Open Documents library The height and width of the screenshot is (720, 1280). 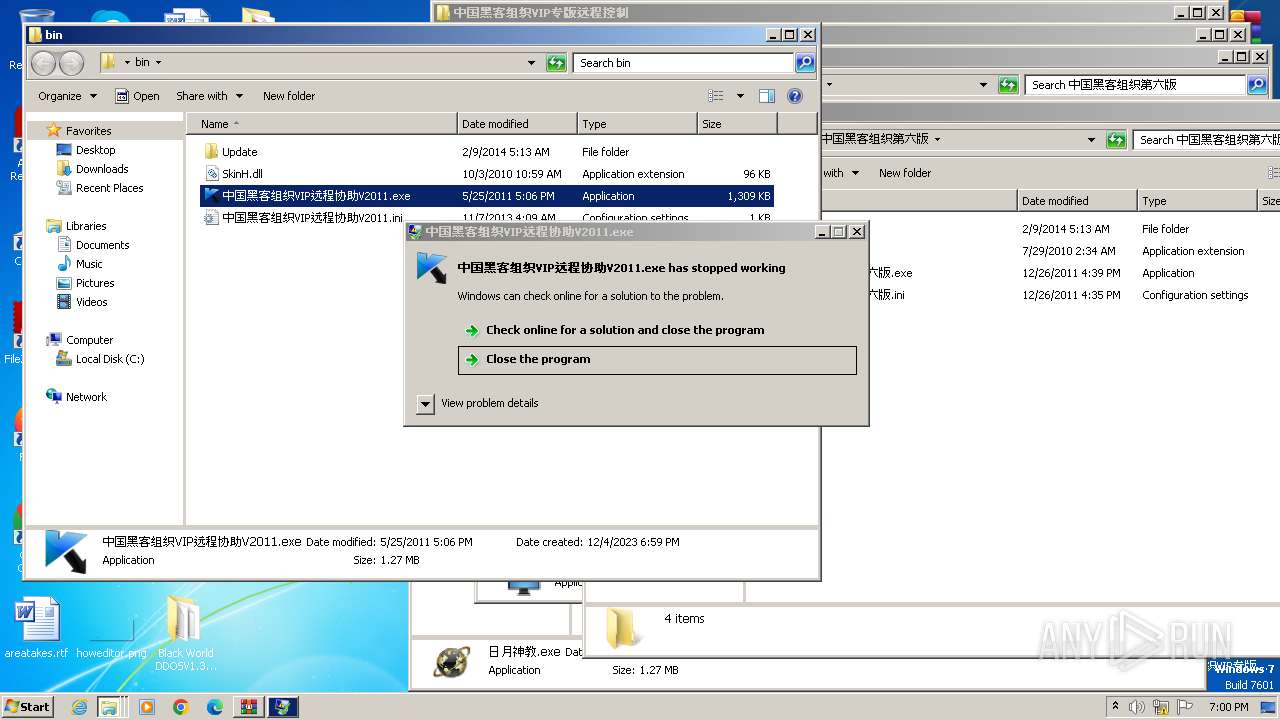(x=102, y=245)
